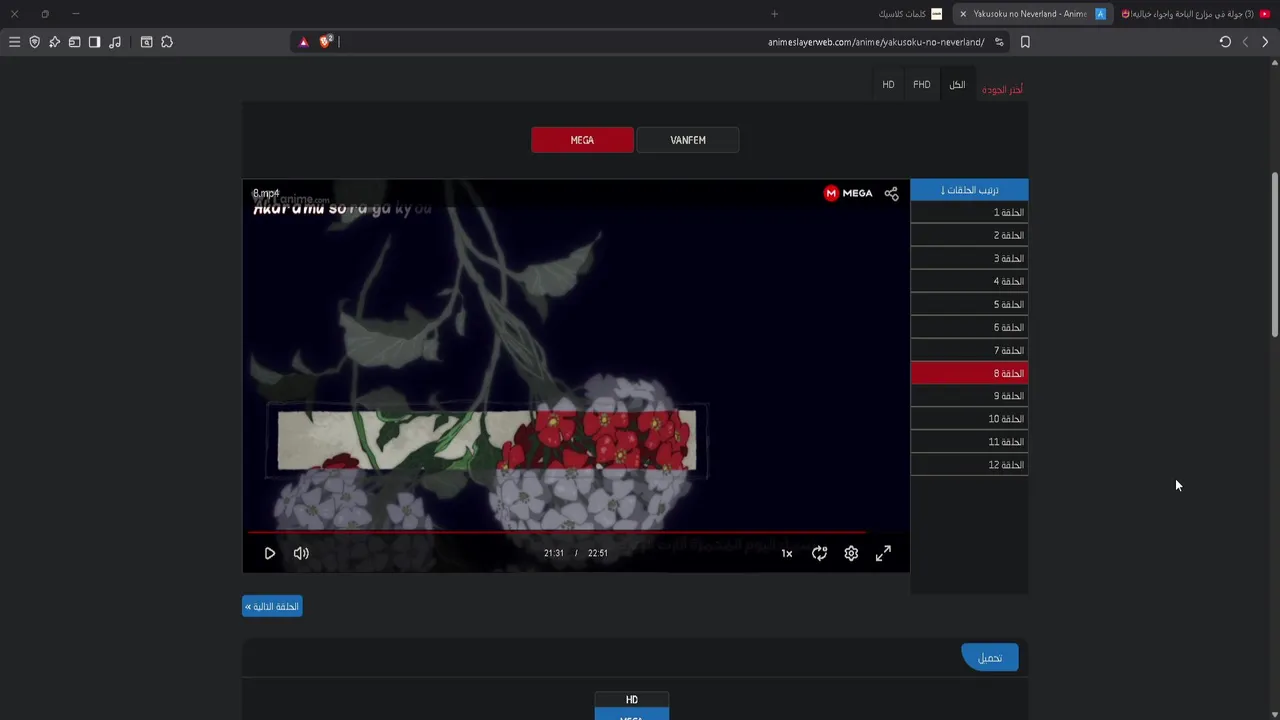Screen dimensions: 1280x720
Task: Mute the video via the speaker icon
Action: [301, 553]
